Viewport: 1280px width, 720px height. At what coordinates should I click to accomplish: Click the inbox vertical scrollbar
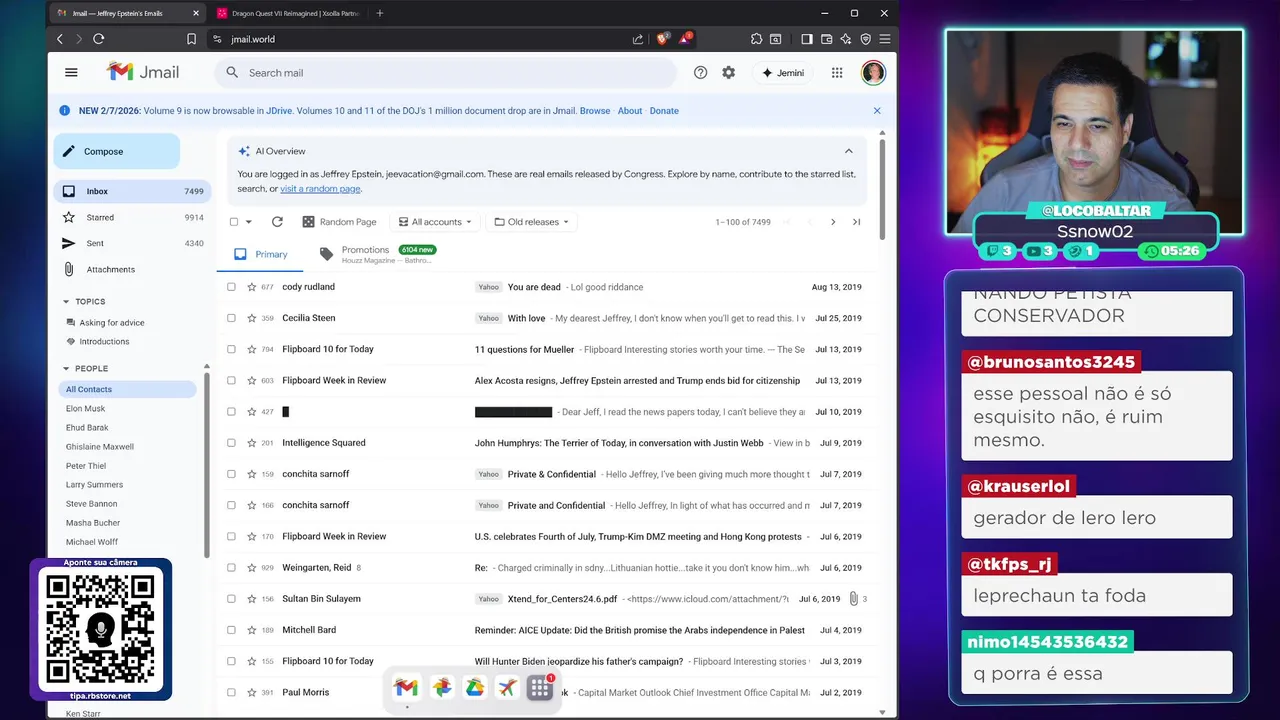(882, 190)
